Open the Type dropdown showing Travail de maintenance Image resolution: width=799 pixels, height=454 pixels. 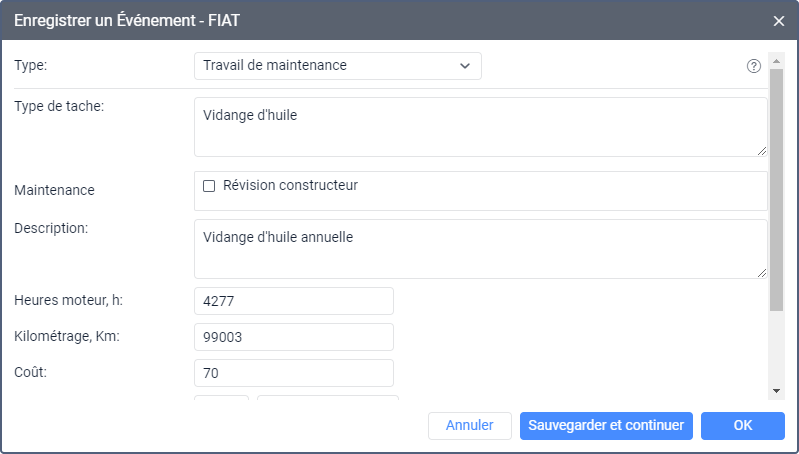click(337, 66)
